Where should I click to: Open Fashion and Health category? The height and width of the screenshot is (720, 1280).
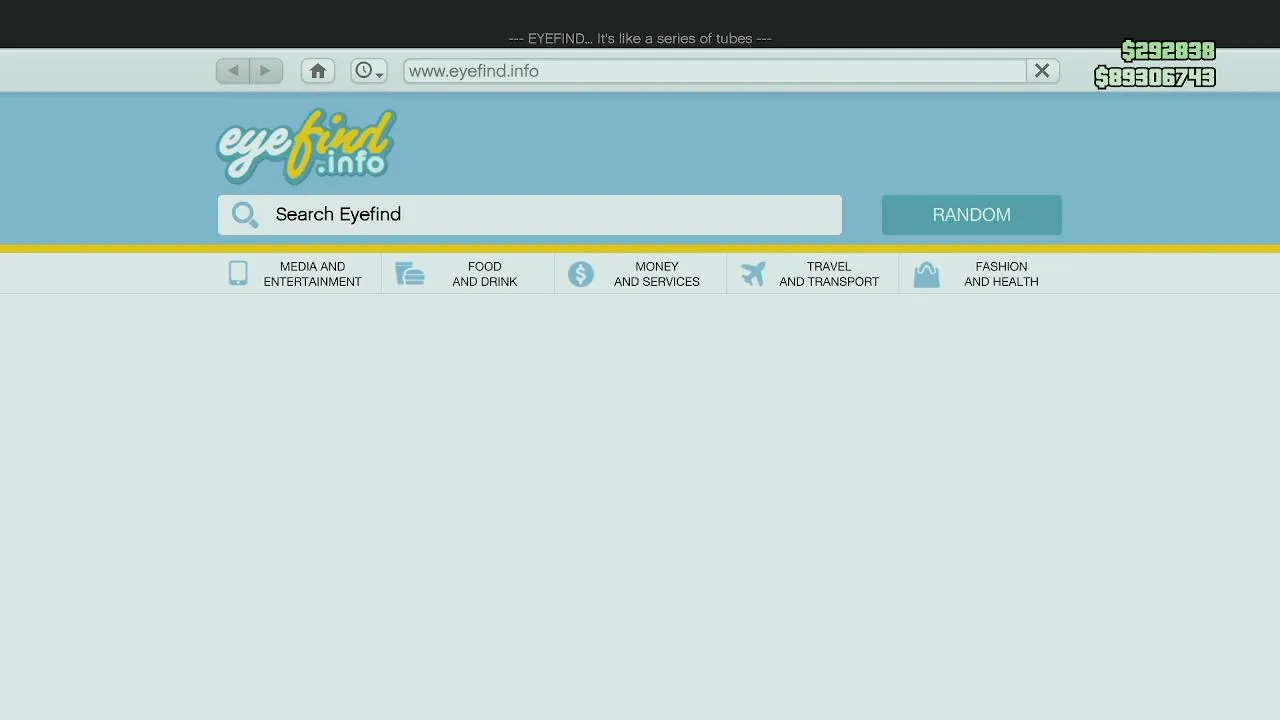(x=1001, y=274)
